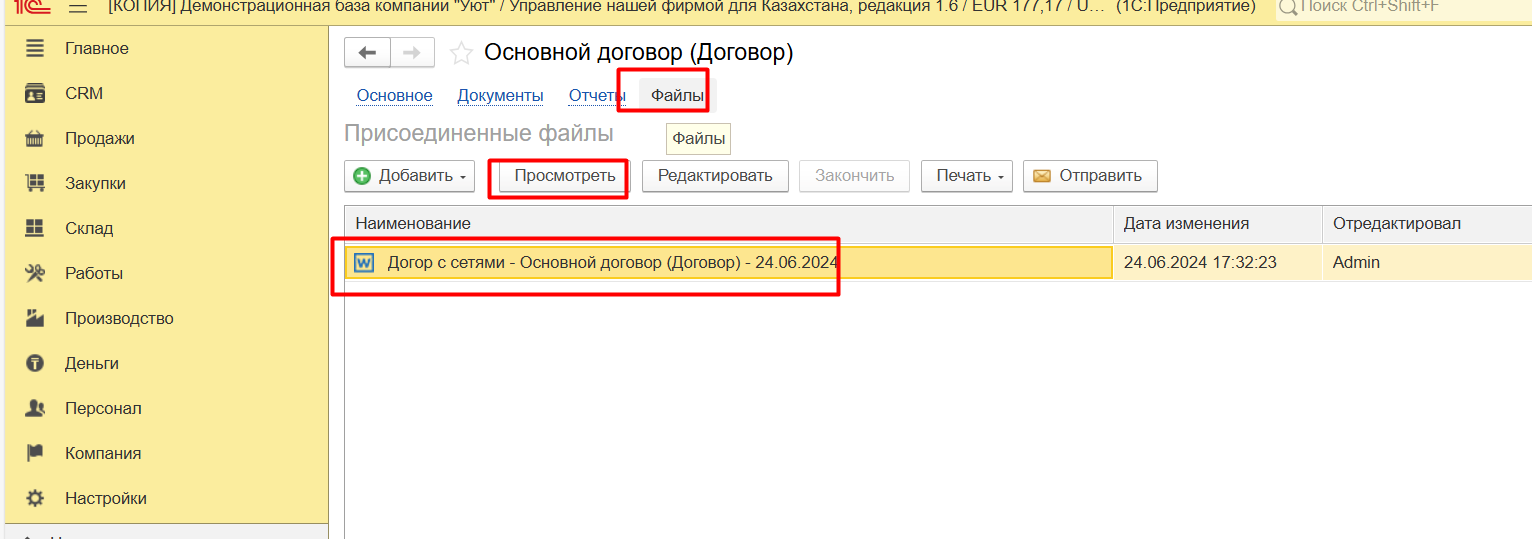Click the Главное section label
Screen dimensions: 1532x539
tap(97, 49)
